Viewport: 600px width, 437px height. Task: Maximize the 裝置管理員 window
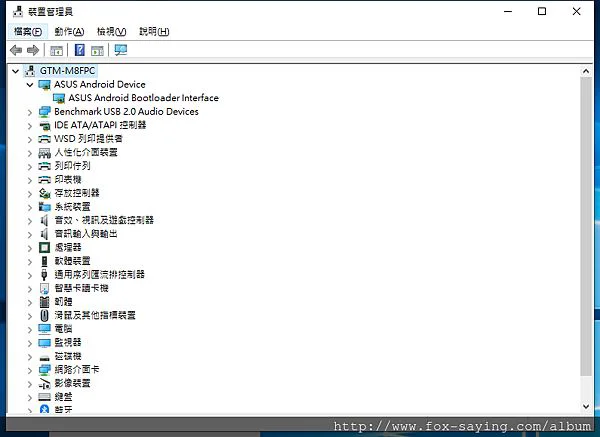pos(542,11)
